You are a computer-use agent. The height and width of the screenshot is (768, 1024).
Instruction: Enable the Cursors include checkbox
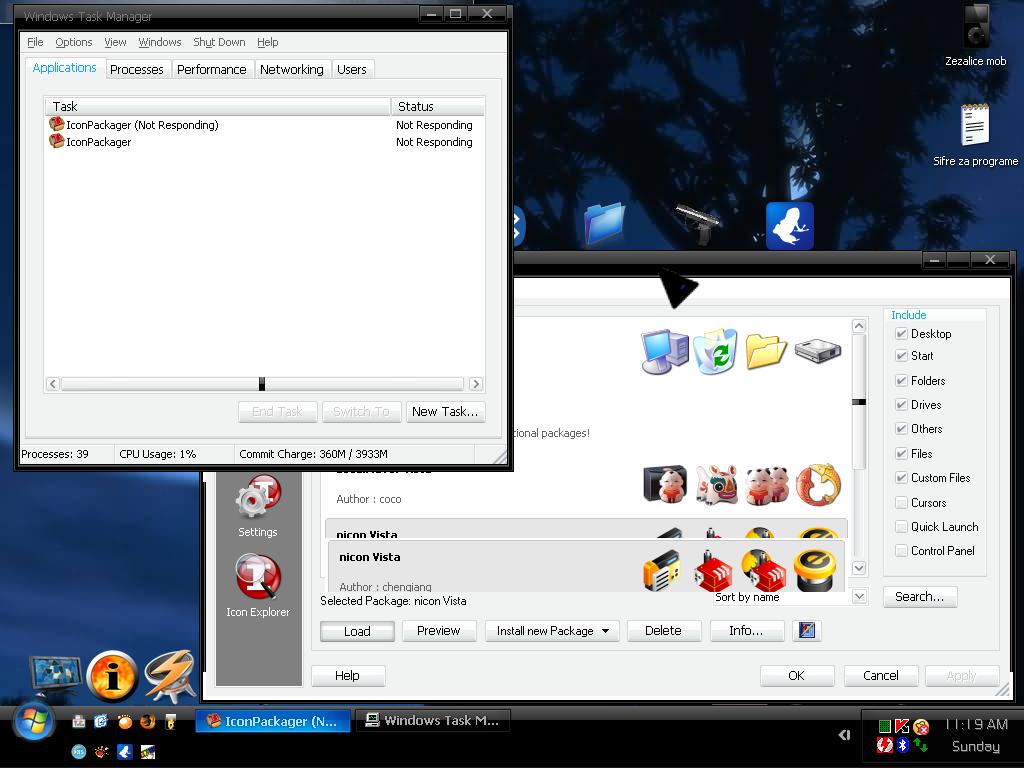pos(901,503)
